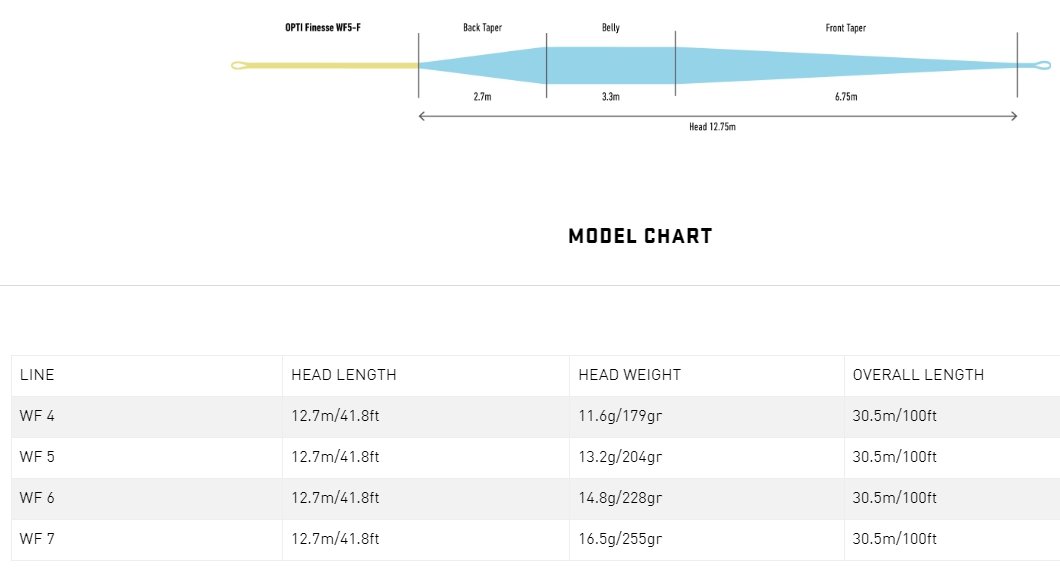The width and height of the screenshot is (1060, 575).
Task: Click the Front Taper label
Action: pos(845,28)
